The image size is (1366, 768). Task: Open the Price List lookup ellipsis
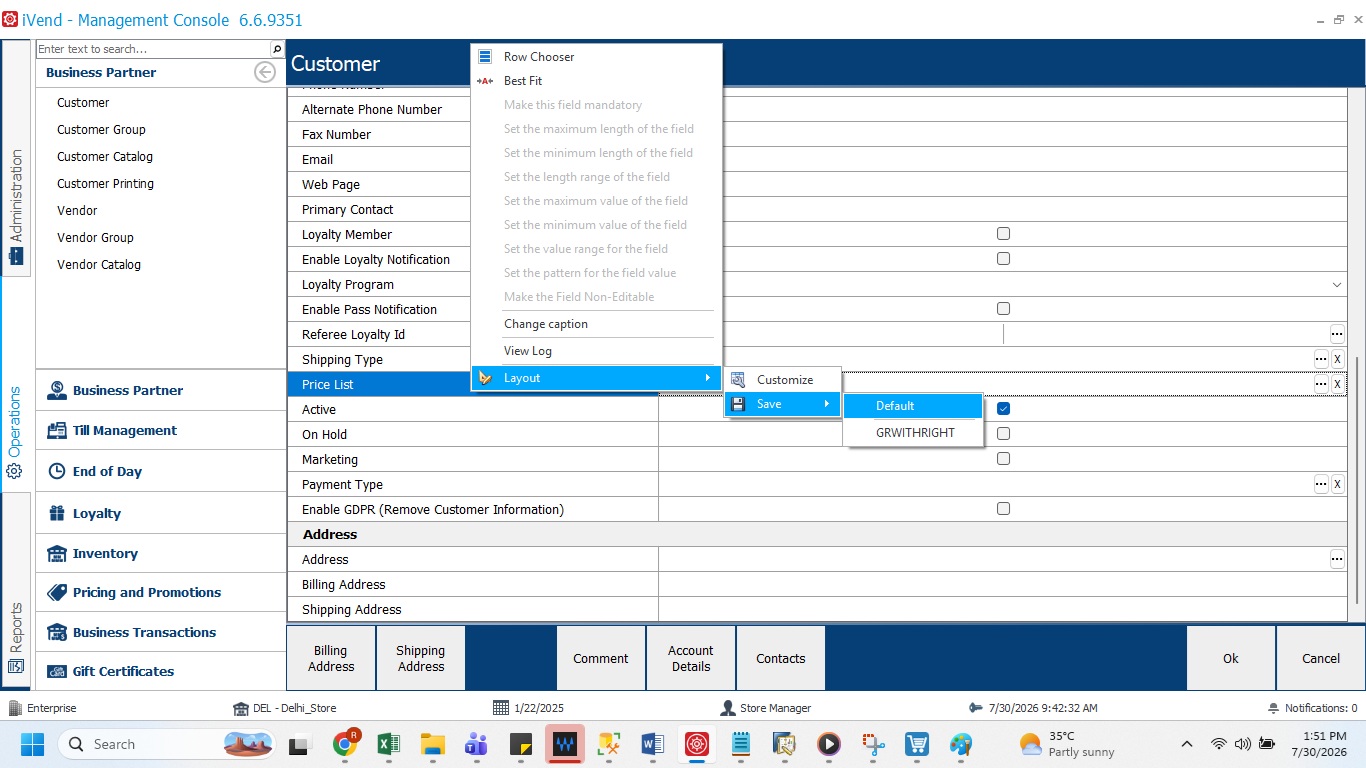(x=1321, y=384)
